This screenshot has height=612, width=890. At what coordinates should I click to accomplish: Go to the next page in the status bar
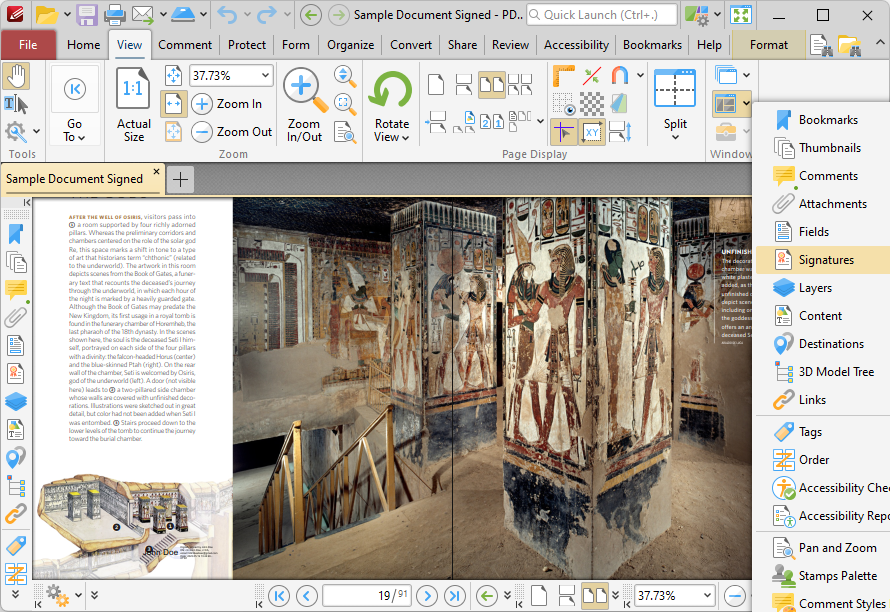click(427, 596)
